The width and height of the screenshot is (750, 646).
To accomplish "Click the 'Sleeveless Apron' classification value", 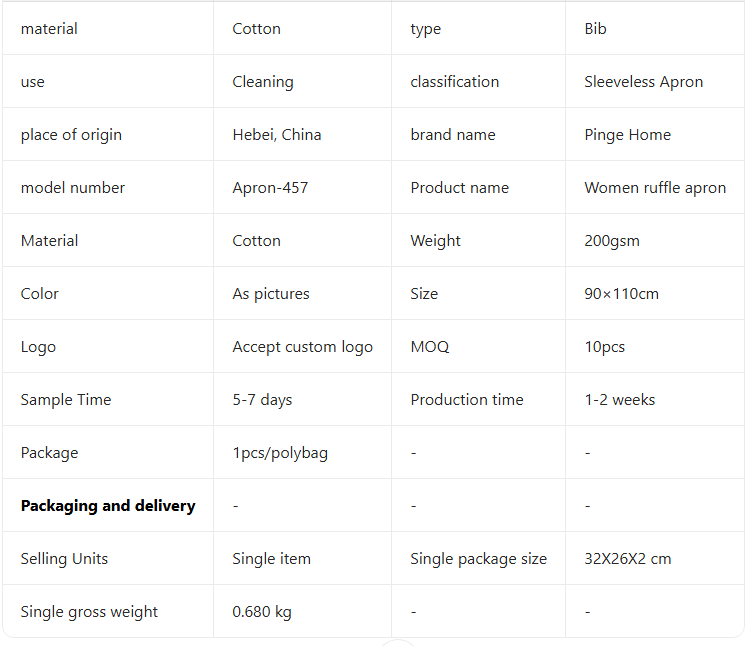I will [643, 82].
